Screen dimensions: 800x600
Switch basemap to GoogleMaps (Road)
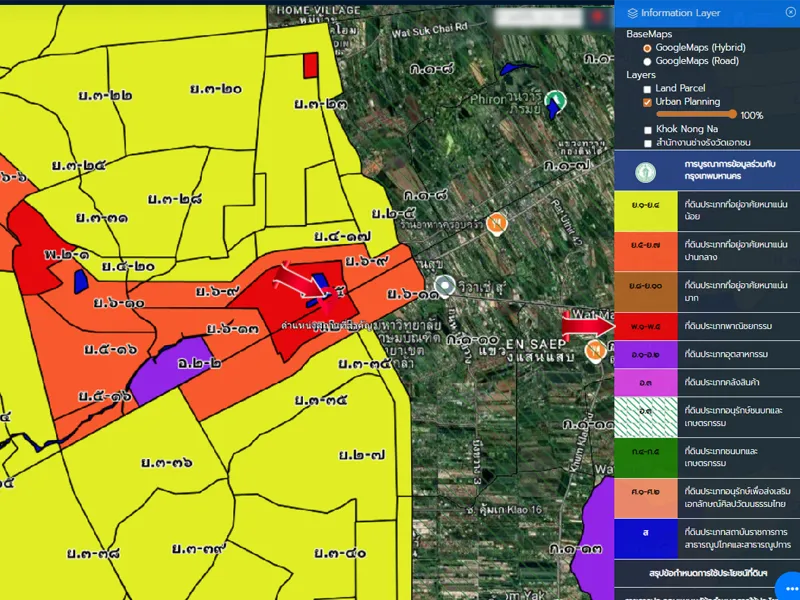tap(647, 61)
